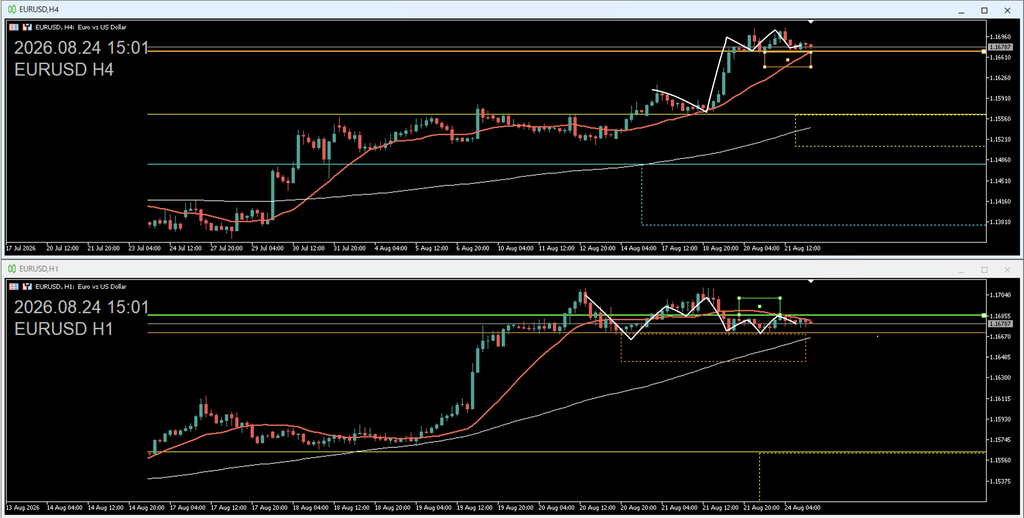Click the lower-left corner handle of the orange H4 rectangle
The height and width of the screenshot is (518, 1024).
click(765, 67)
